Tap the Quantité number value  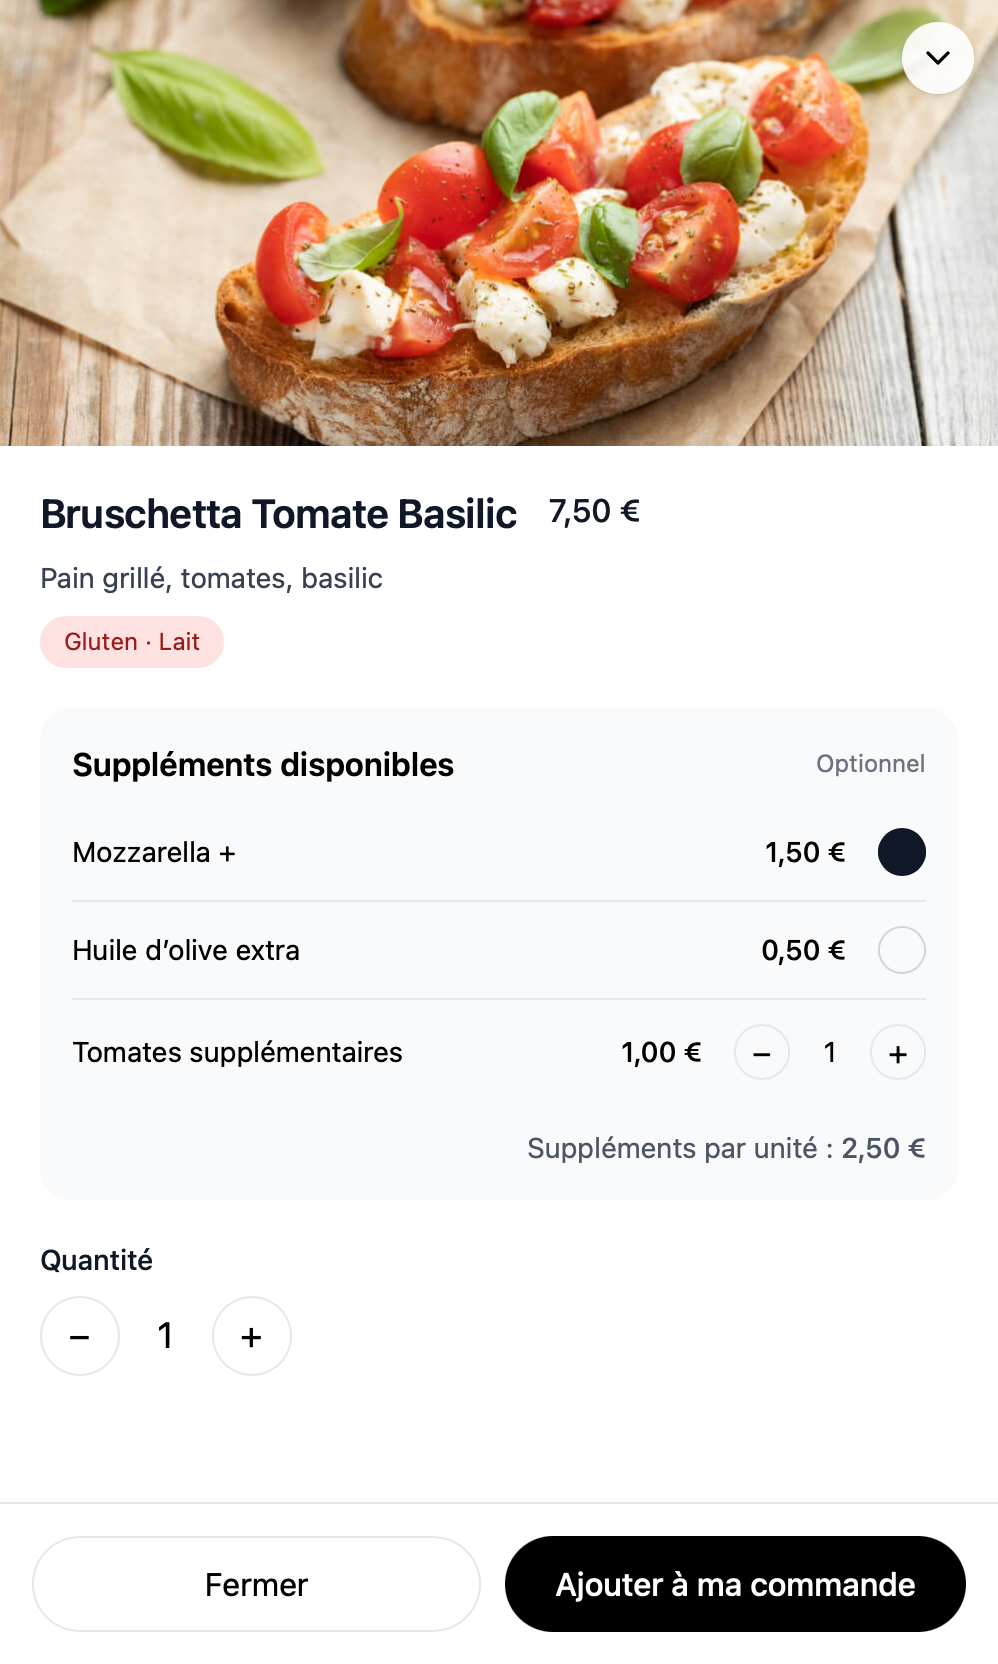[x=166, y=1336]
